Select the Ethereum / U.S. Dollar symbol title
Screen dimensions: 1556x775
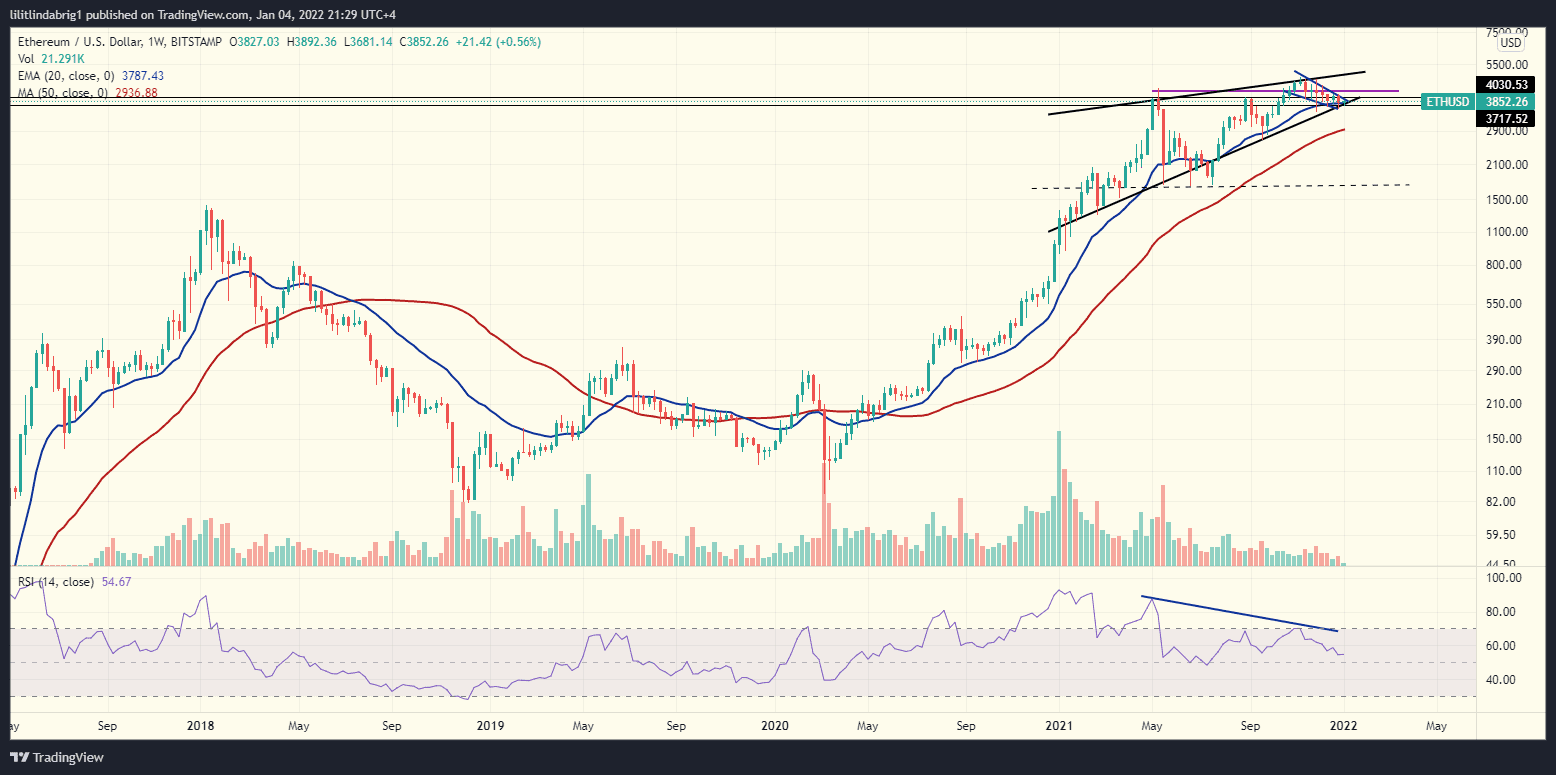tap(80, 42)
